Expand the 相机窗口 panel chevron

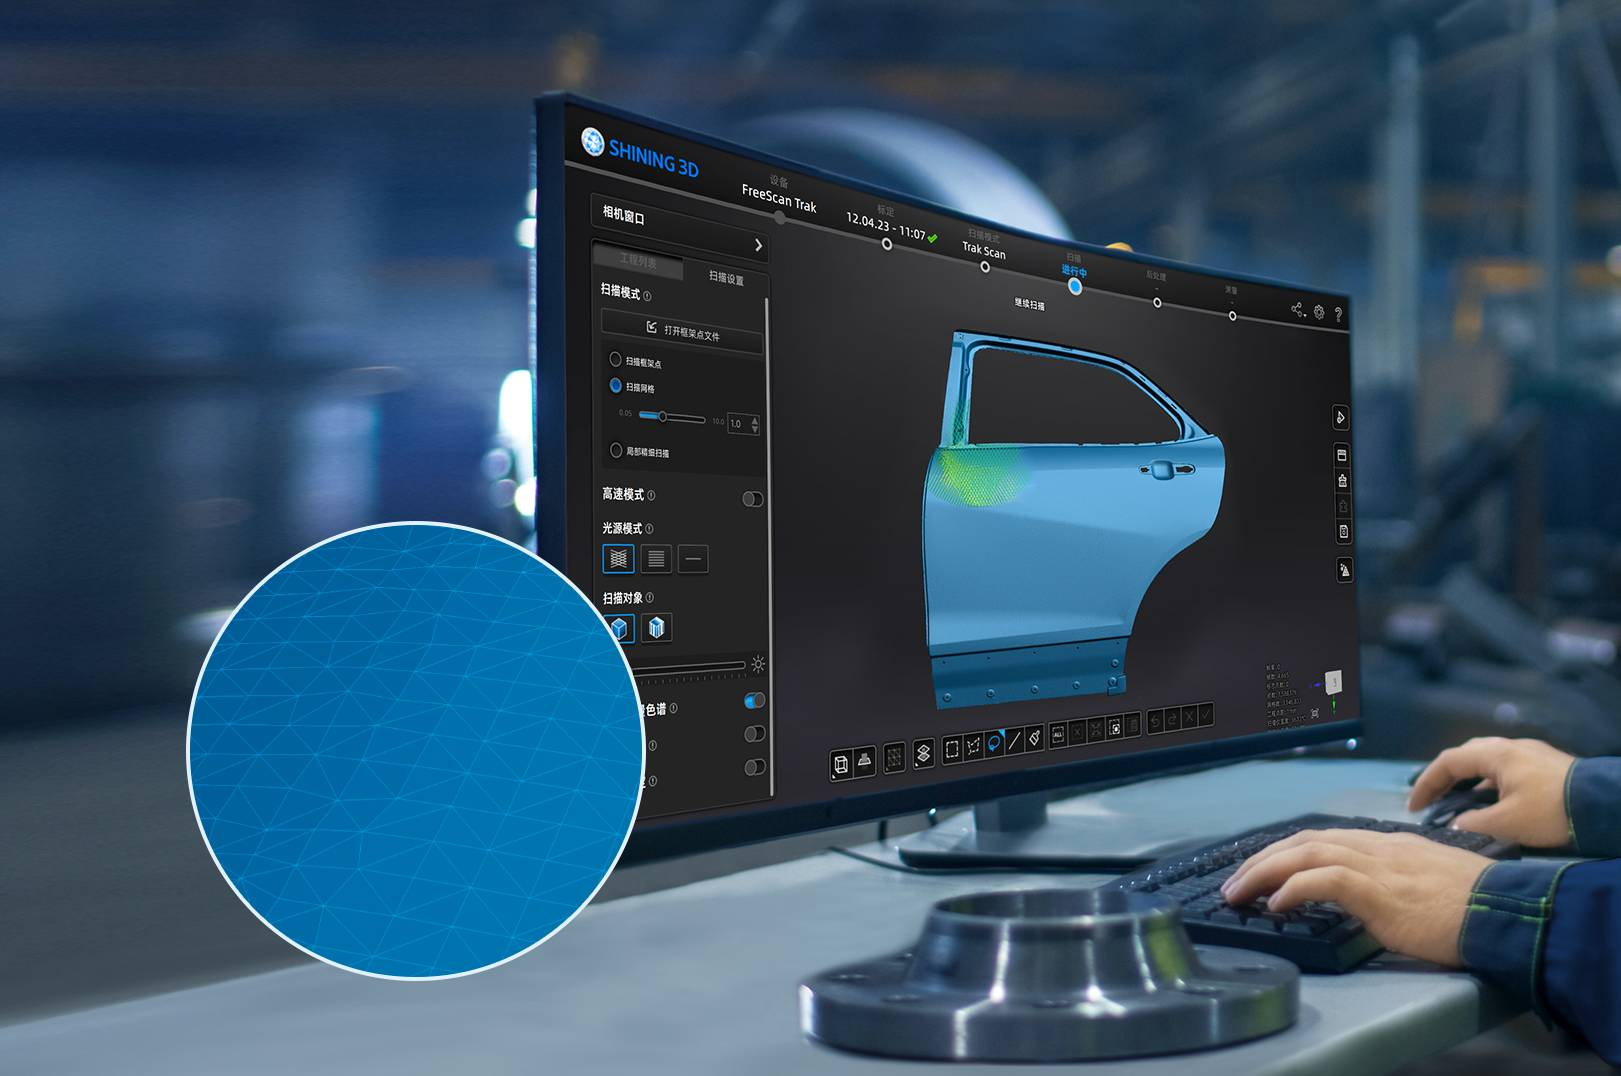pos(758,245)
